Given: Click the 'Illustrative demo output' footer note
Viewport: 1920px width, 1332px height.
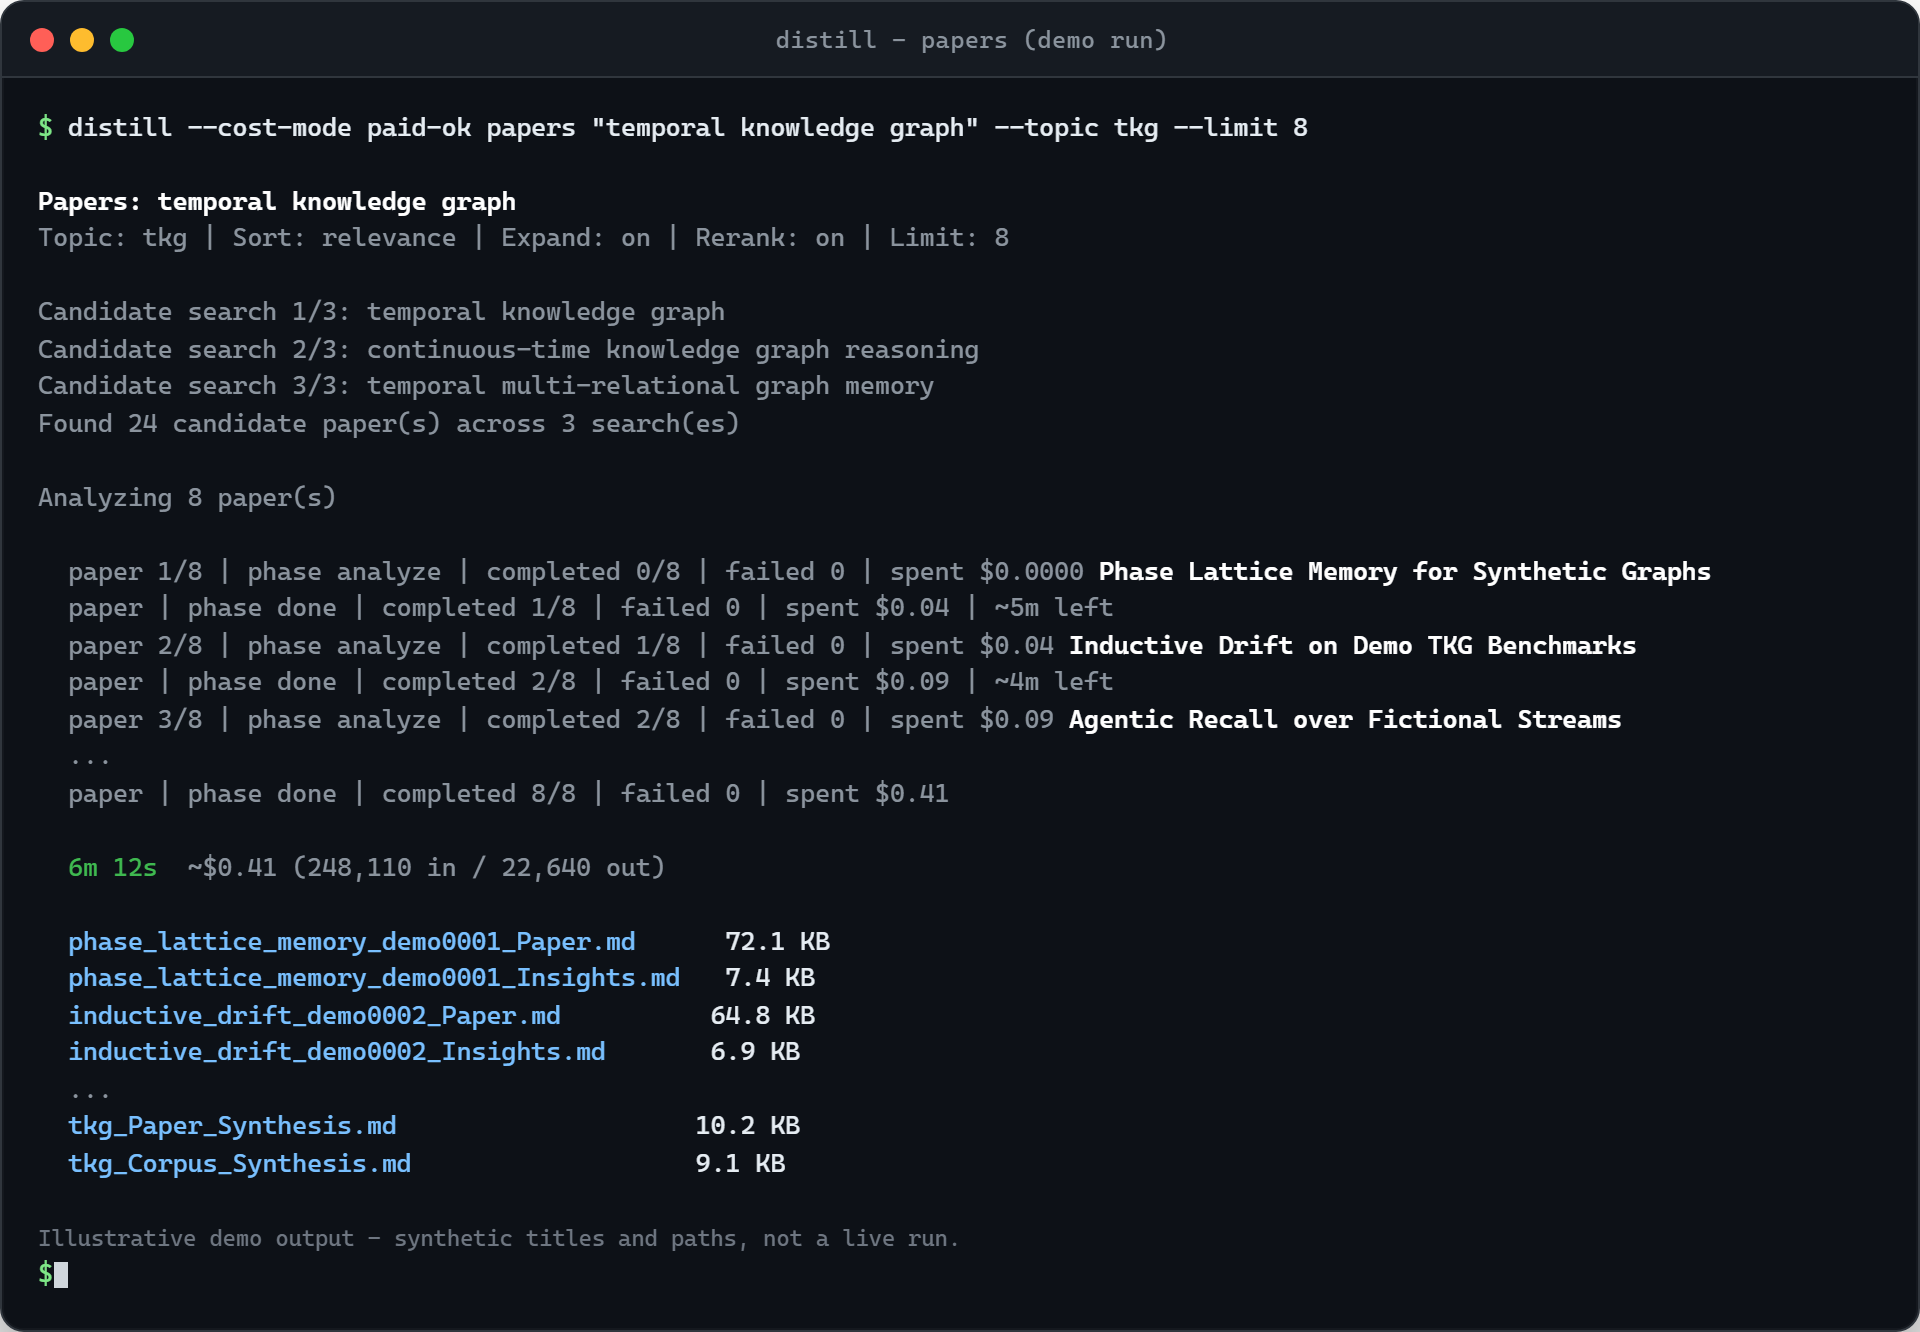Looking at the screenshot, I should [498, 1239].
